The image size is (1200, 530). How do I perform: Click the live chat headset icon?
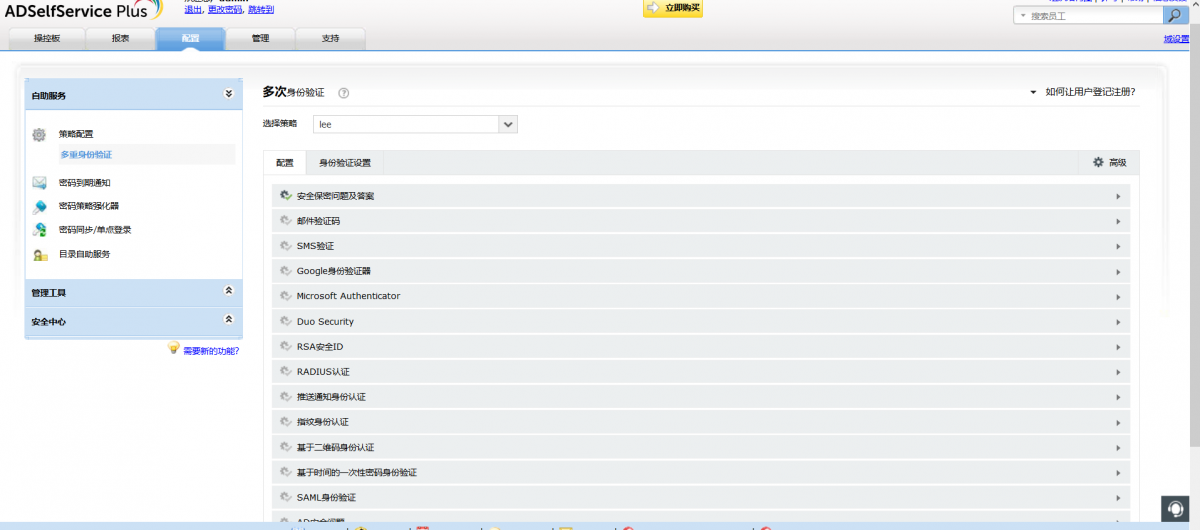tap(1174, 508)
